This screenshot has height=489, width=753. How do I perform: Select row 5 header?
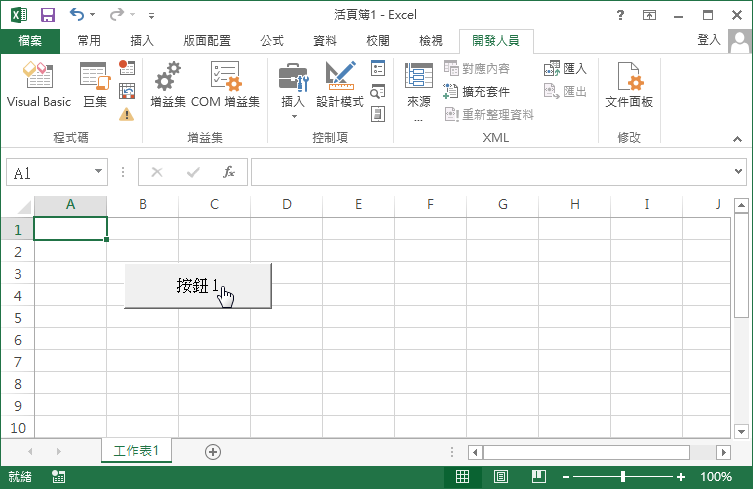[x=18, y=318]
